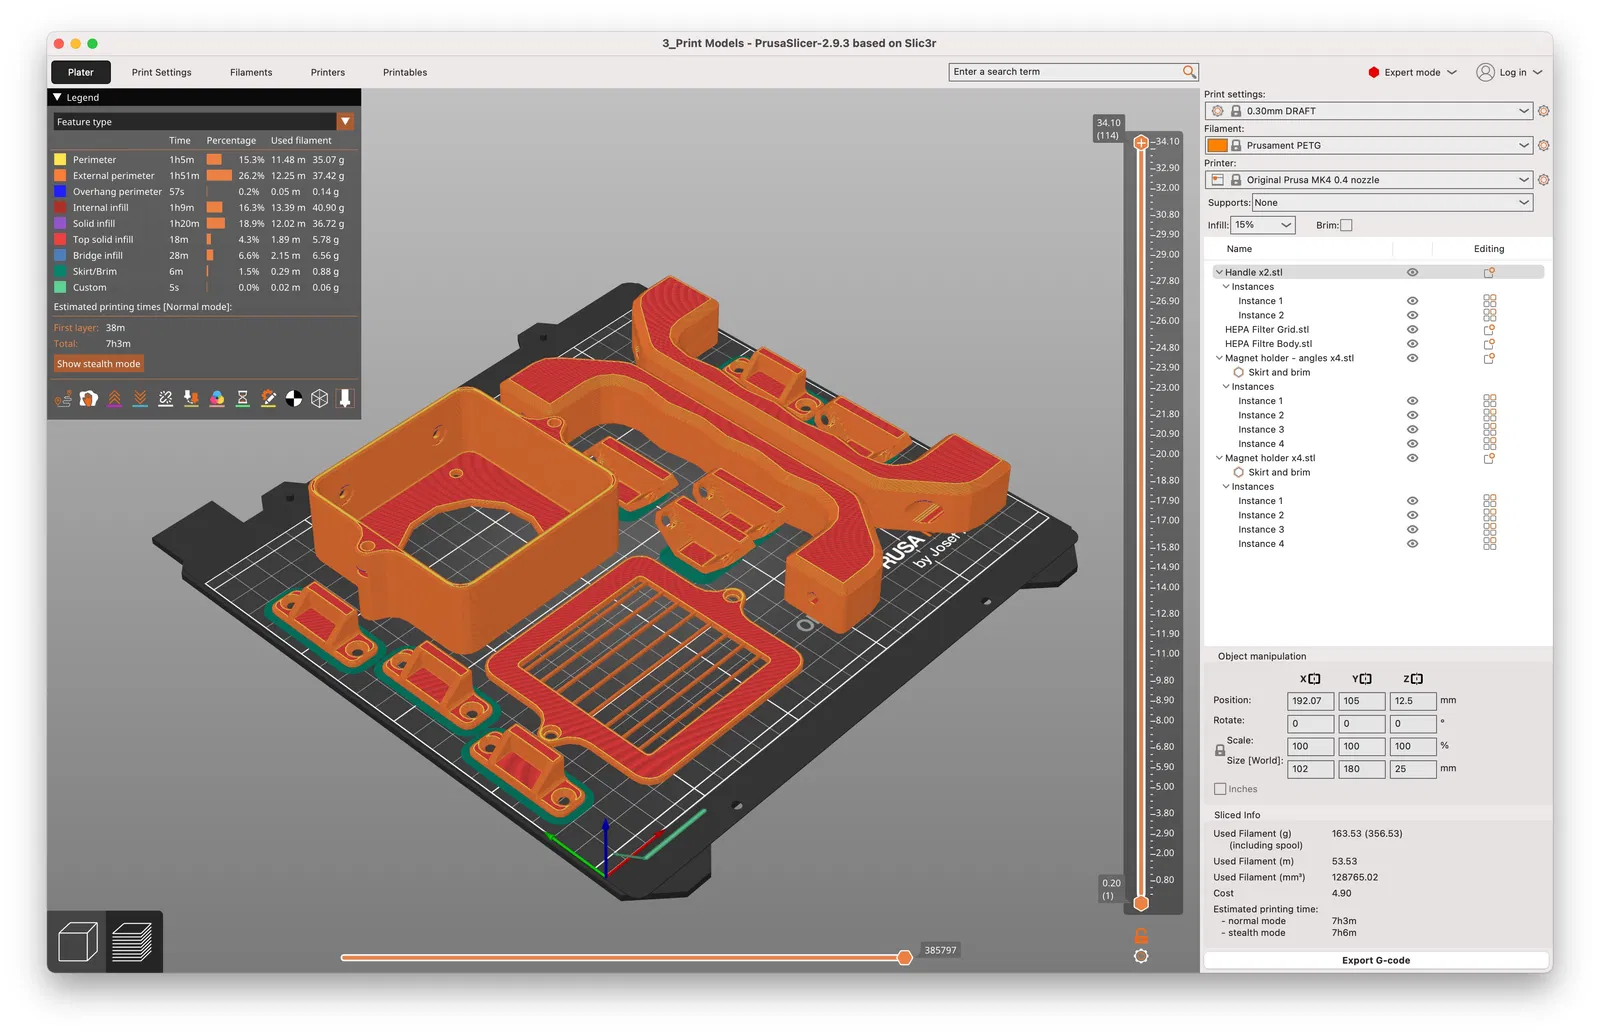Screen dimensions: 1600x1035
Task: Open the Infill 15% dropdown
Action: (1263, 226)
